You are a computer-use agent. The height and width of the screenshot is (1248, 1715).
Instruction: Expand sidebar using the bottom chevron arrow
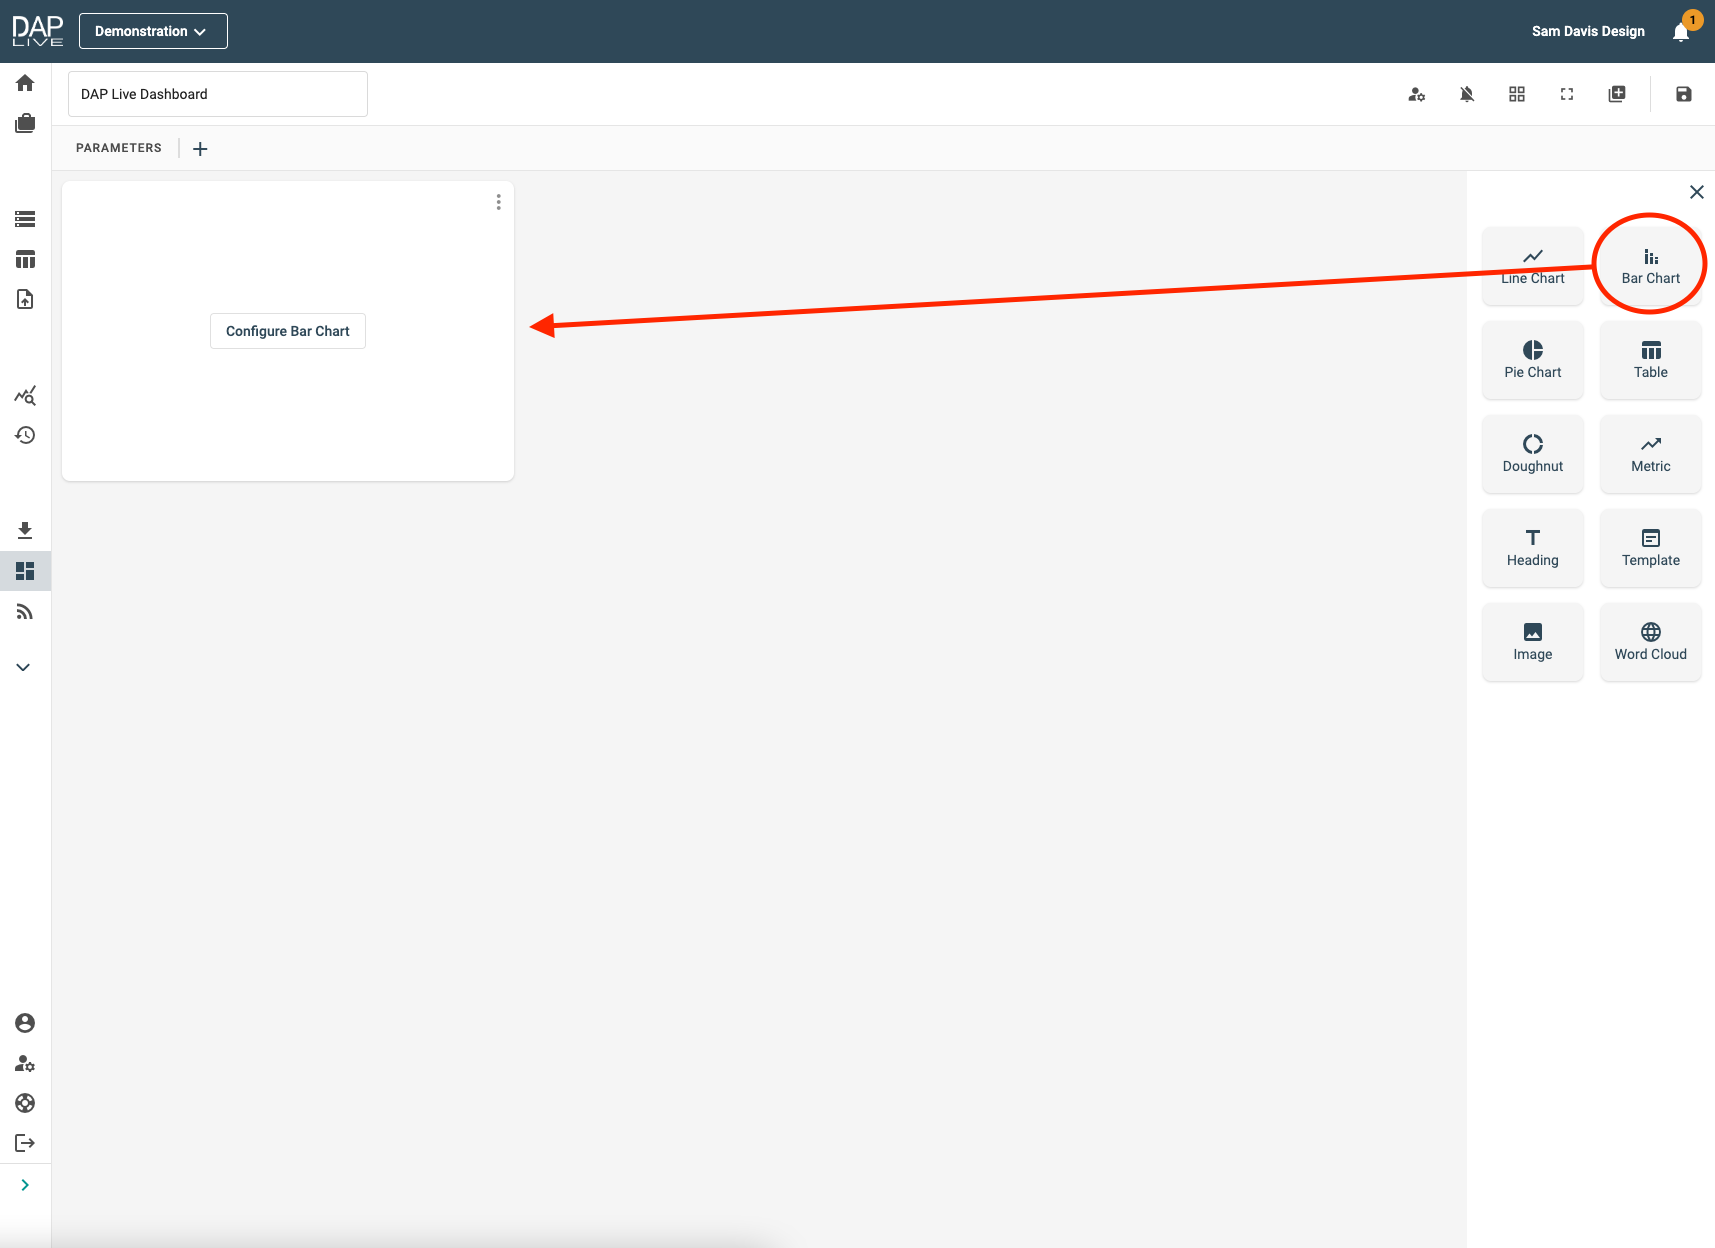pyautogui.click(x=25, y=1185)
